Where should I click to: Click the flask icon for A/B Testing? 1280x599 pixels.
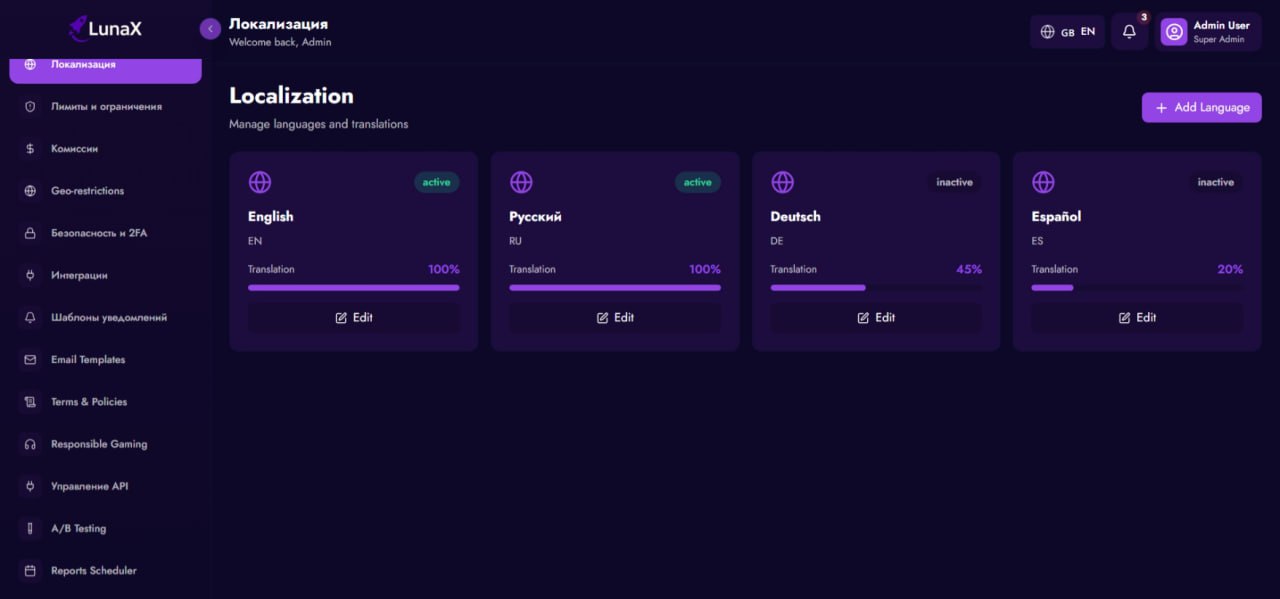30,528
